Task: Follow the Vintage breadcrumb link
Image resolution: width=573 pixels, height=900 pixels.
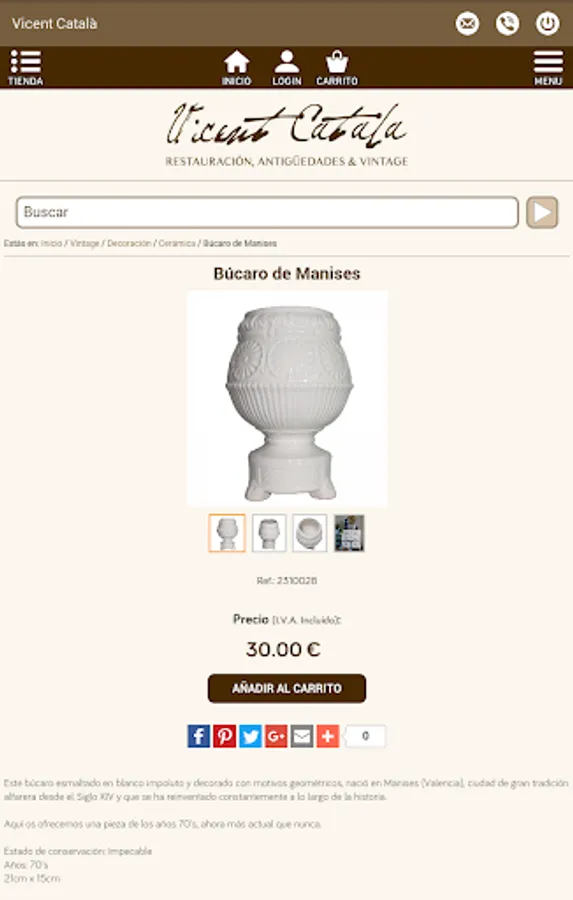Action: 84,243
